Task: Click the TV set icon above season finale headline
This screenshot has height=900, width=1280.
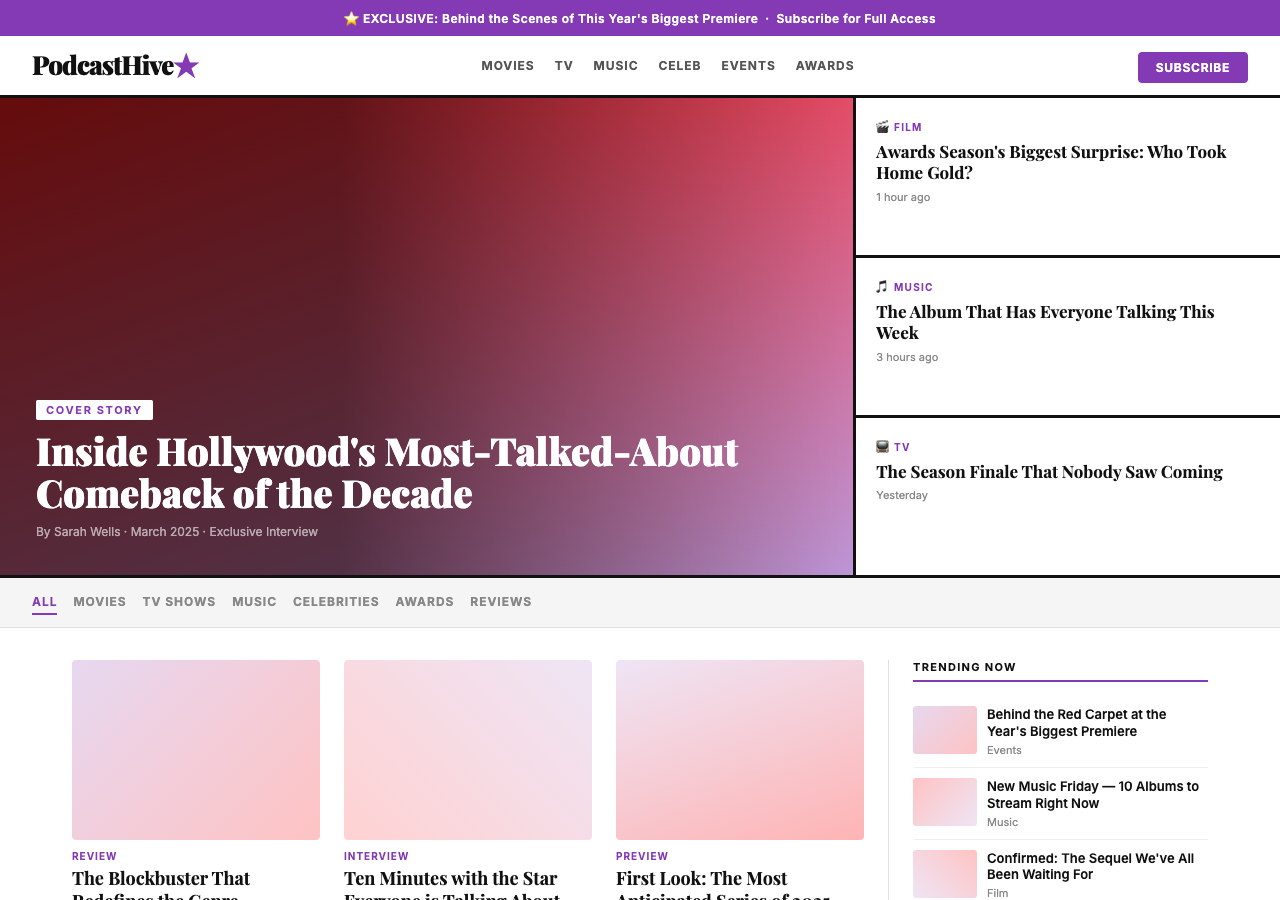Action: click(881, 446)
